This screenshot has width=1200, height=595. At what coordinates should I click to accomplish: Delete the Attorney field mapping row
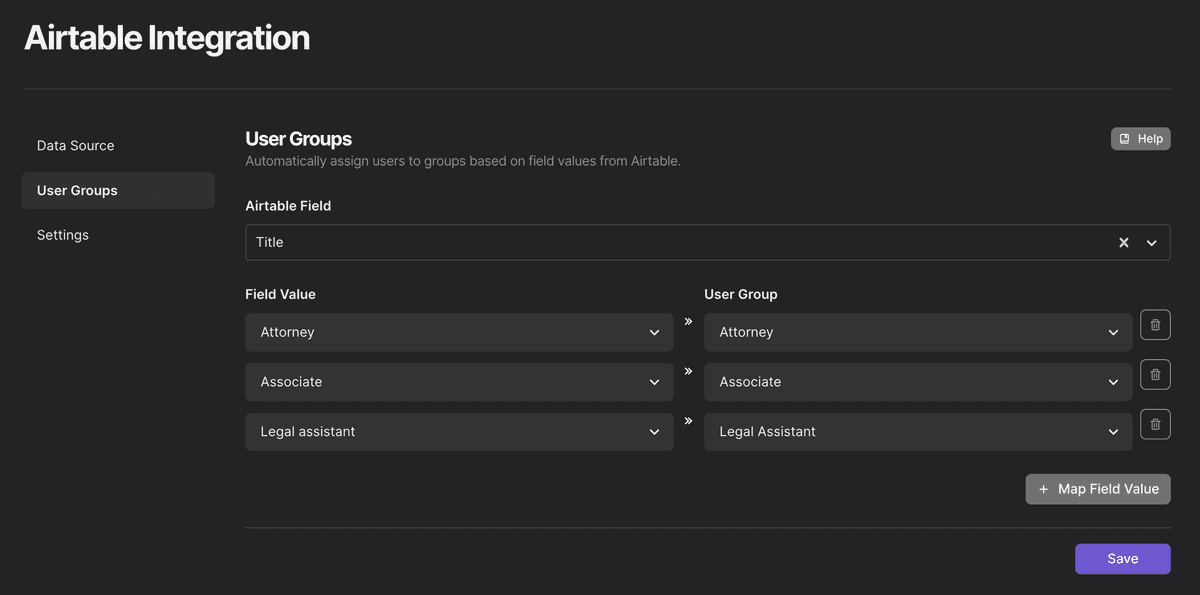[x=1155, y=325]
